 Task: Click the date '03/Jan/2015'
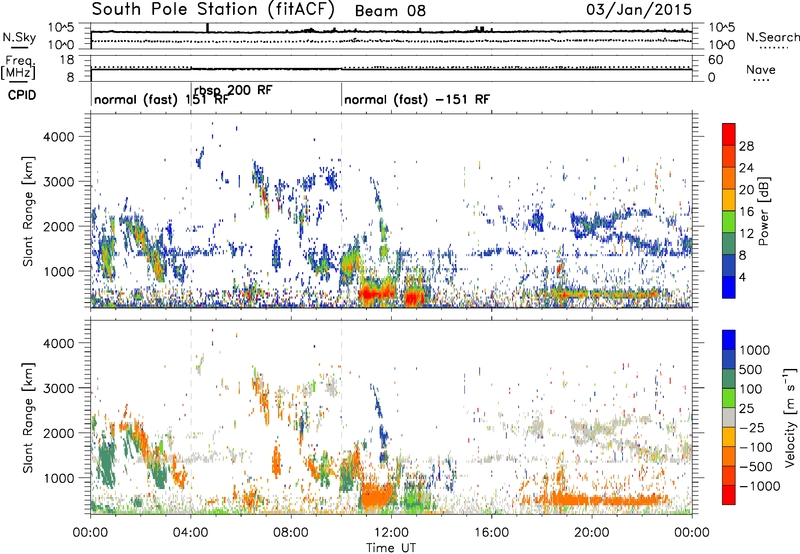pos(639,10)
